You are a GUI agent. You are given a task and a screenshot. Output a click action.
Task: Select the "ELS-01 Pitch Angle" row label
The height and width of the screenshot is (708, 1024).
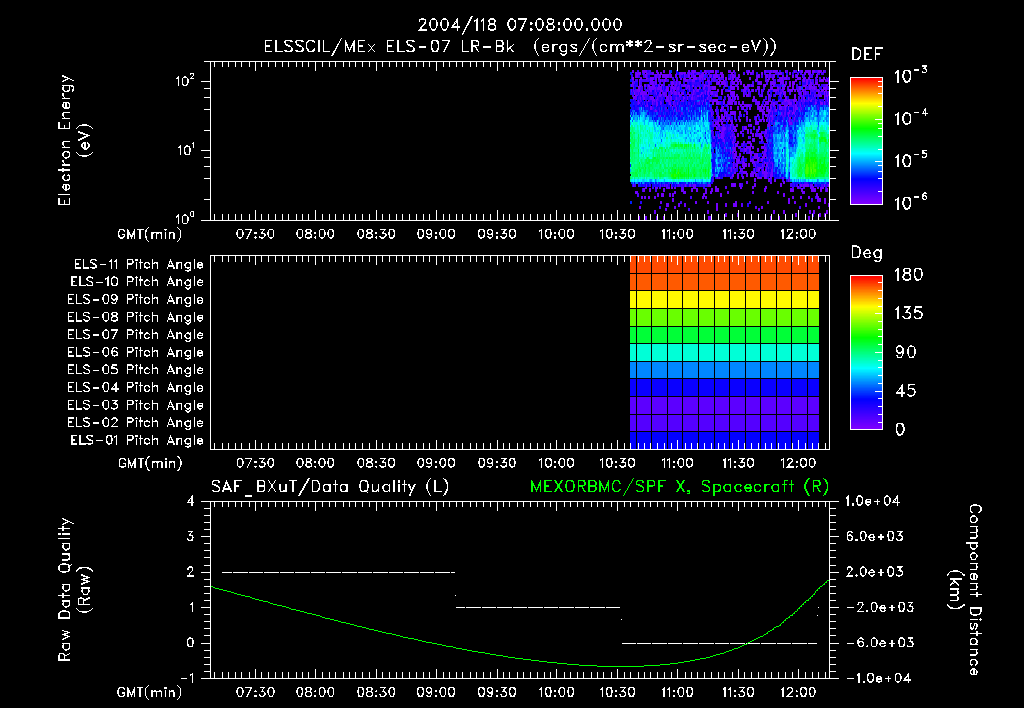(137, 440)
